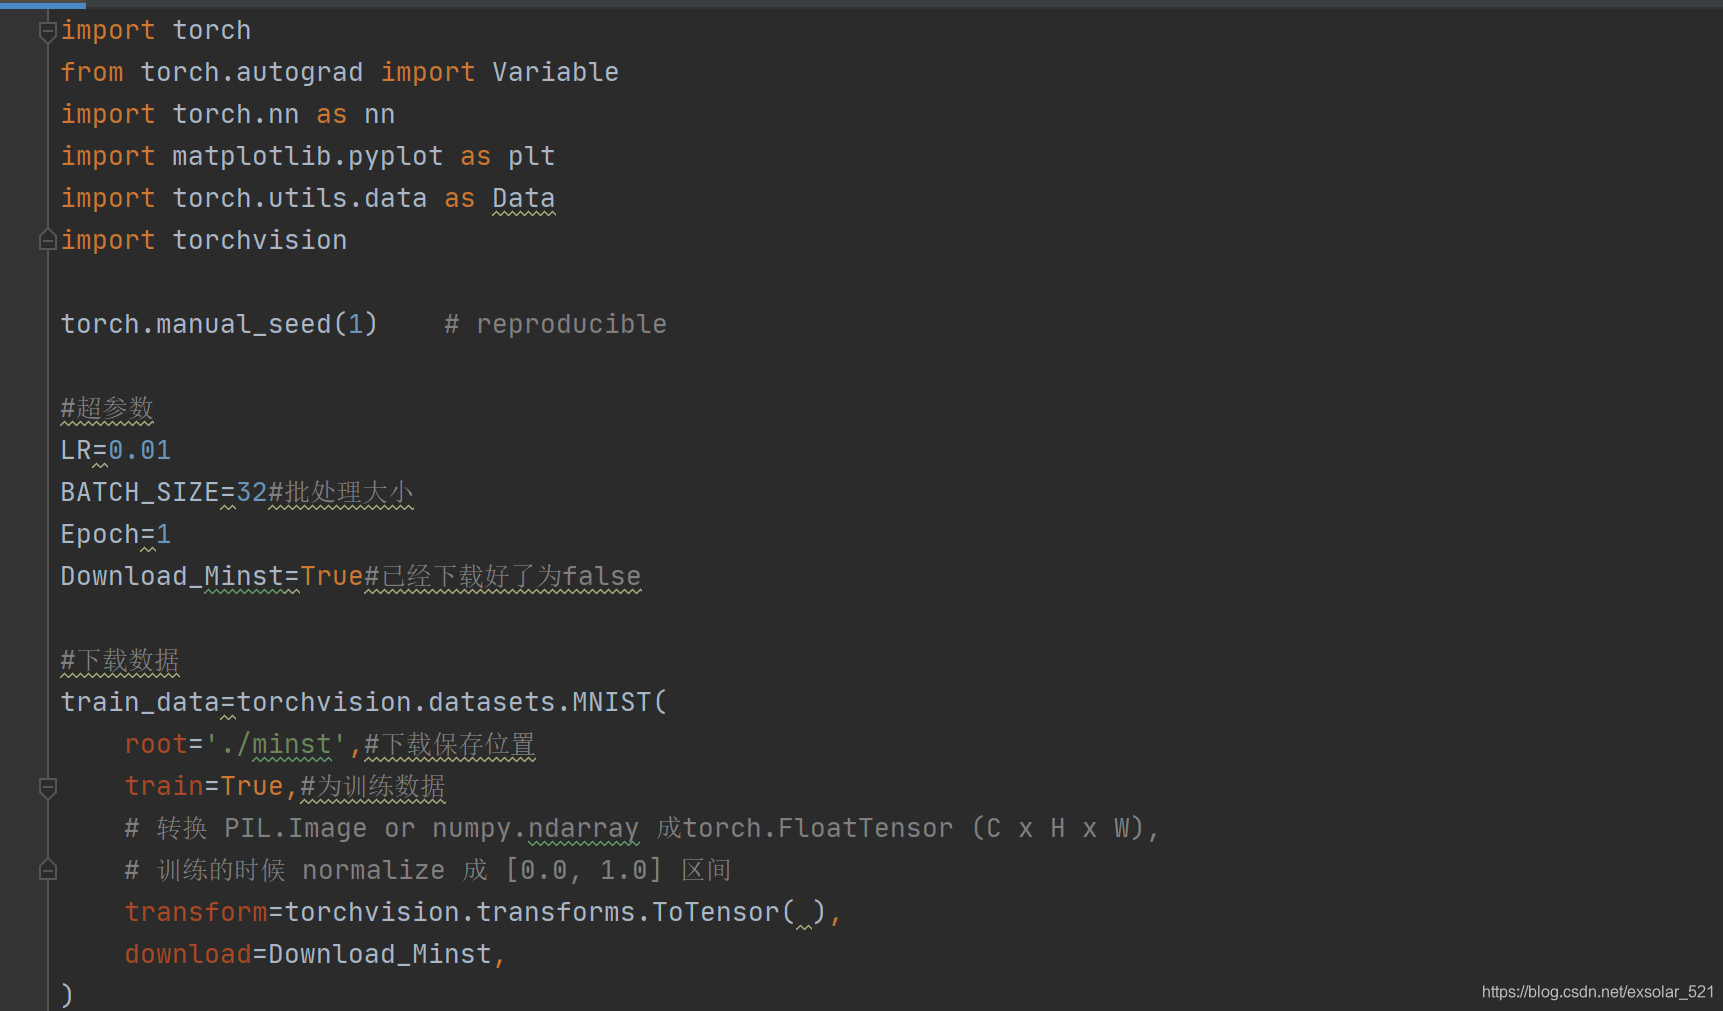Viewport: 1723px width, 1011px height.
Task: Click 'Variable' in autograd import line
Action: point(555,73)
